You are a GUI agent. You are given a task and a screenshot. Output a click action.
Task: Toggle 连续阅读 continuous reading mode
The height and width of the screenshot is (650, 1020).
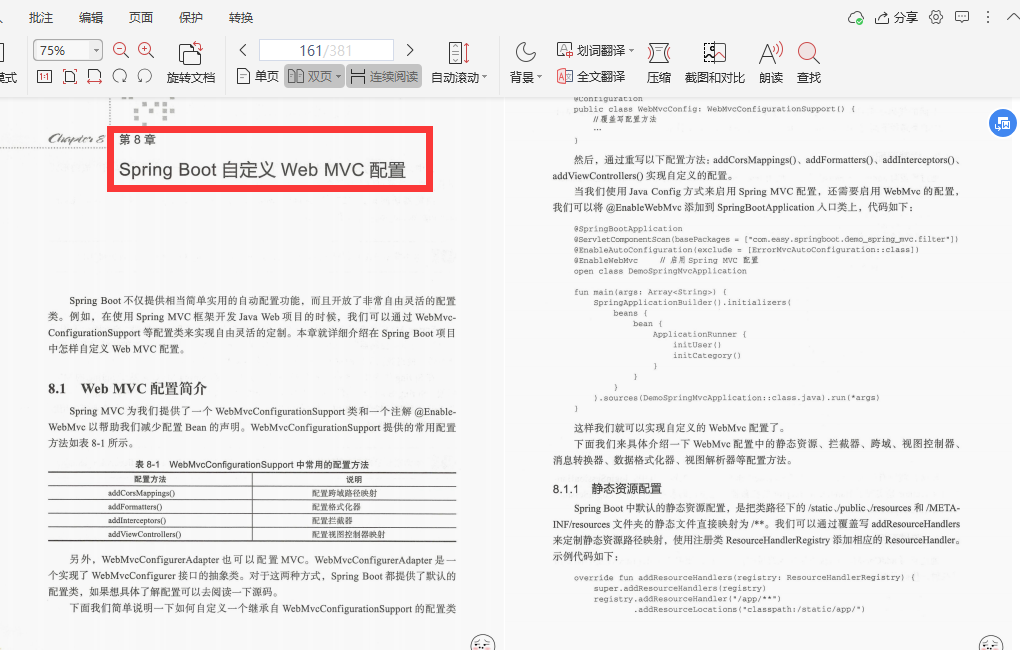pyautogui.click(x=384, y=77)
